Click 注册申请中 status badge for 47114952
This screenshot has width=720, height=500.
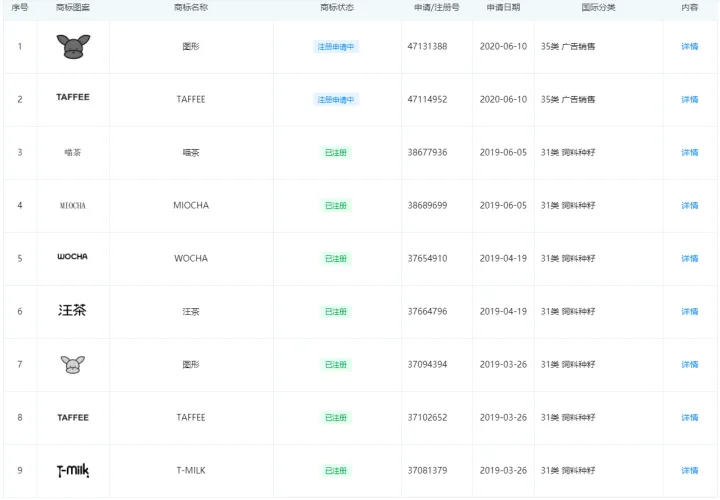pyautogui.click(x=336, y=100)
